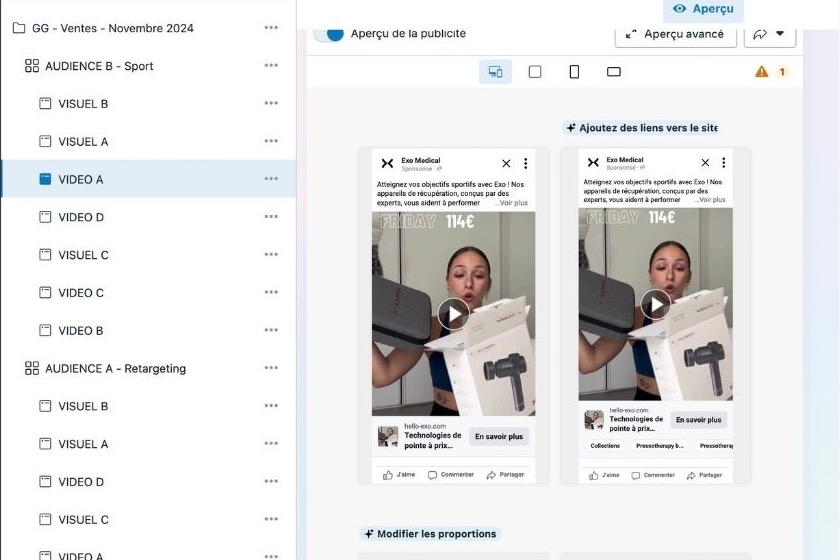Click En savoir plus in left preview

click(499, 437)
